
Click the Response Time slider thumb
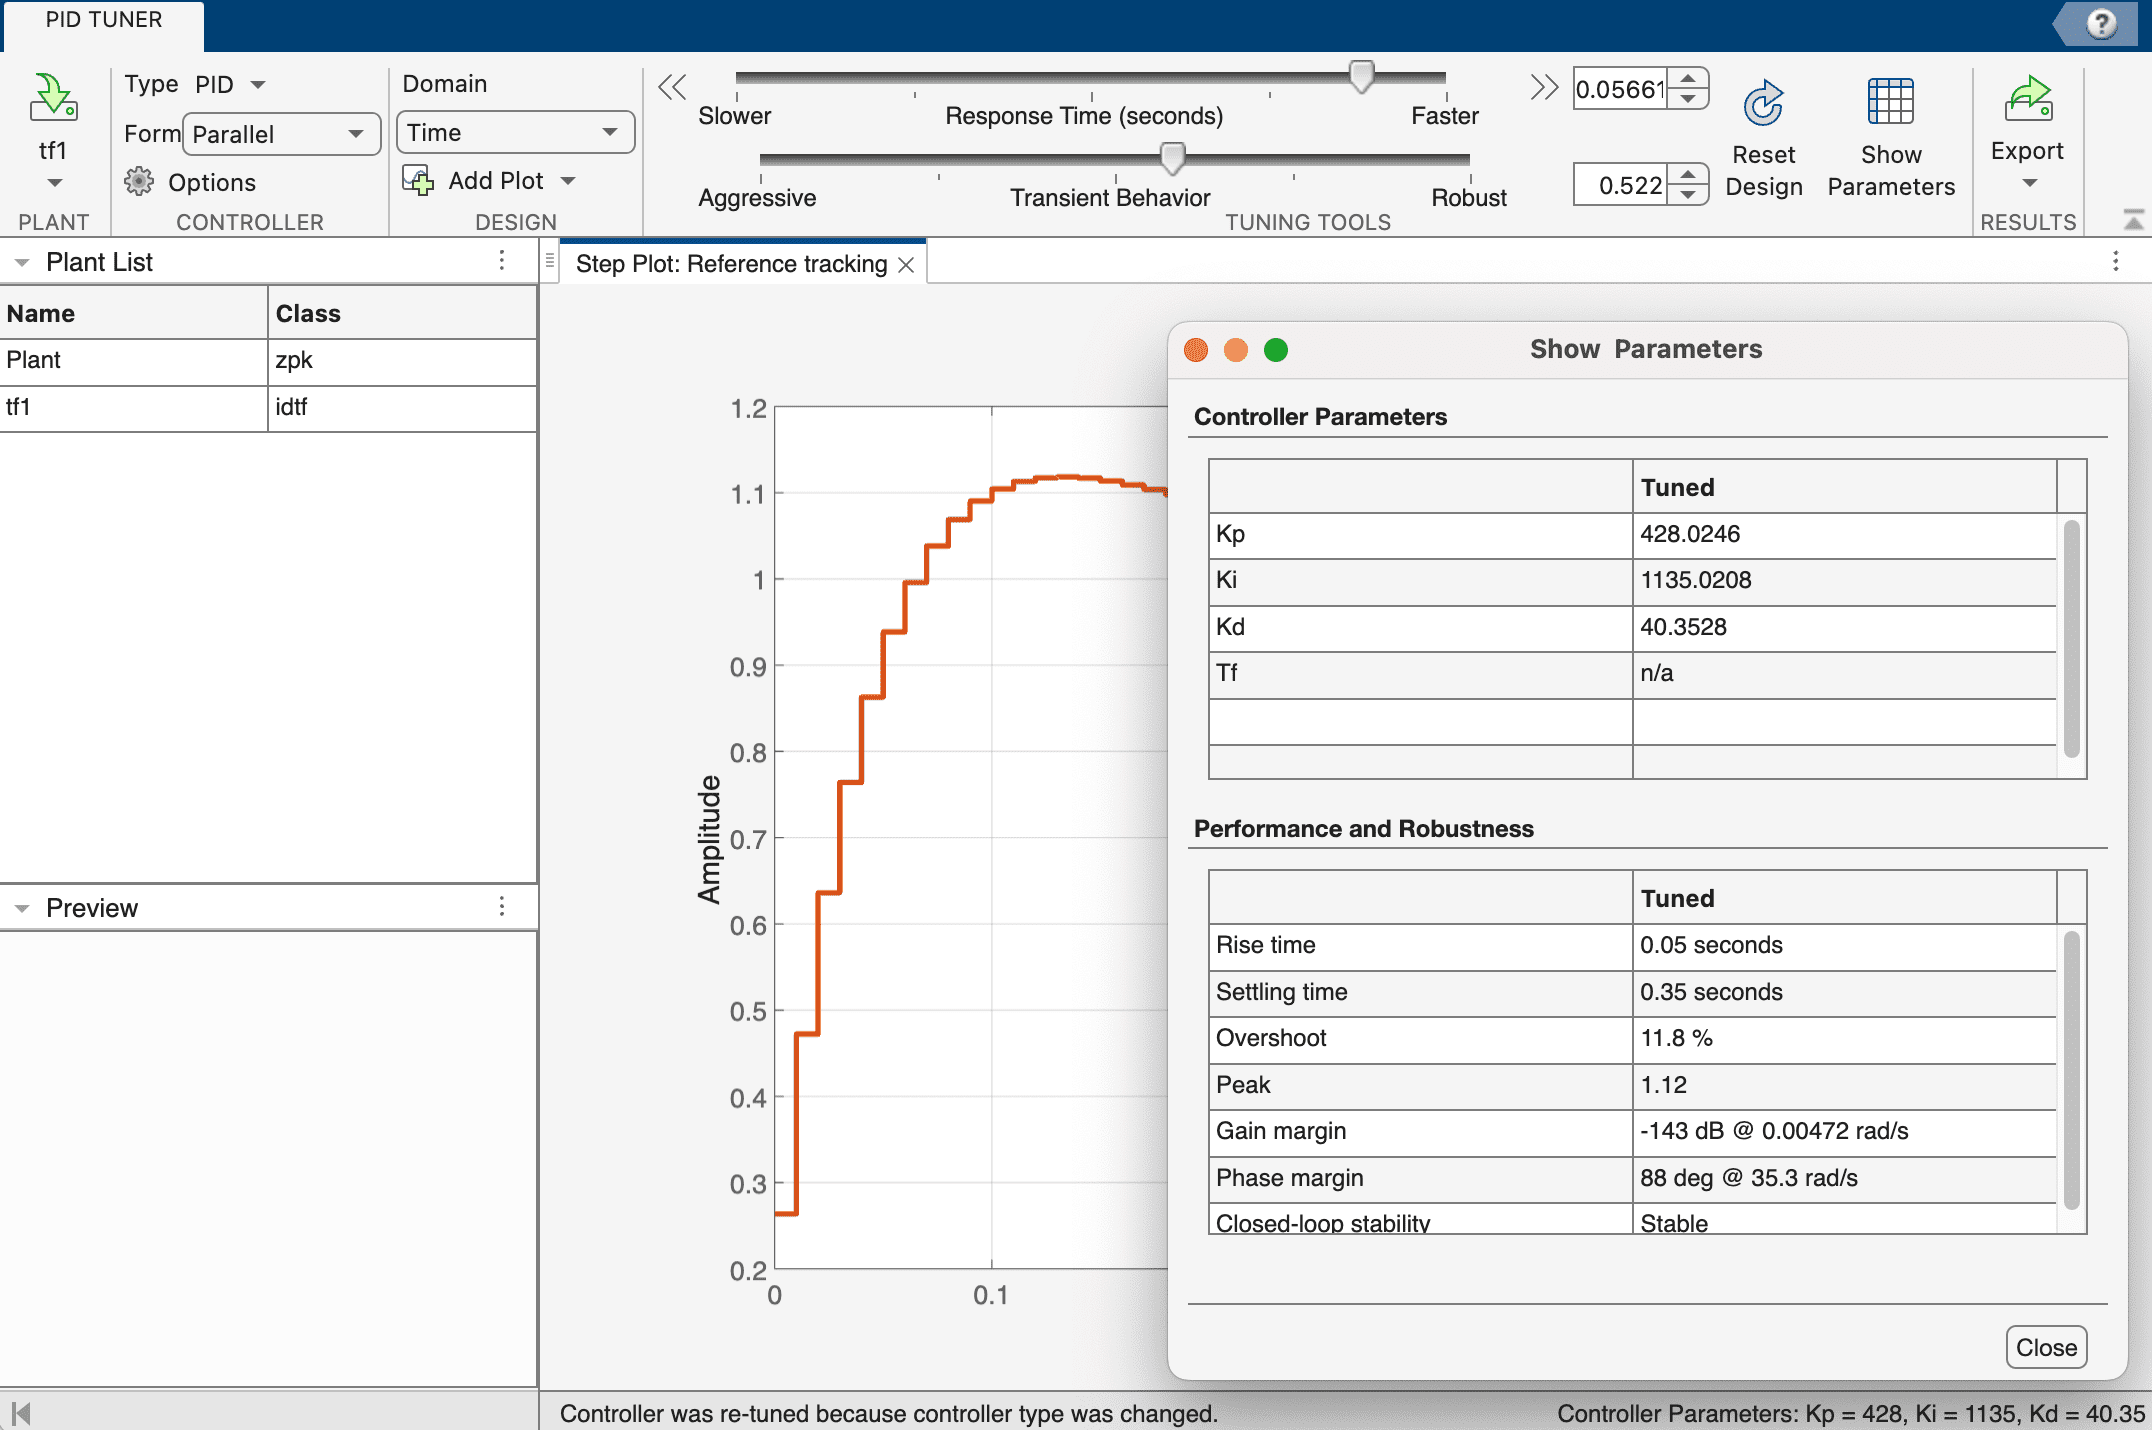click(1361, 76)
